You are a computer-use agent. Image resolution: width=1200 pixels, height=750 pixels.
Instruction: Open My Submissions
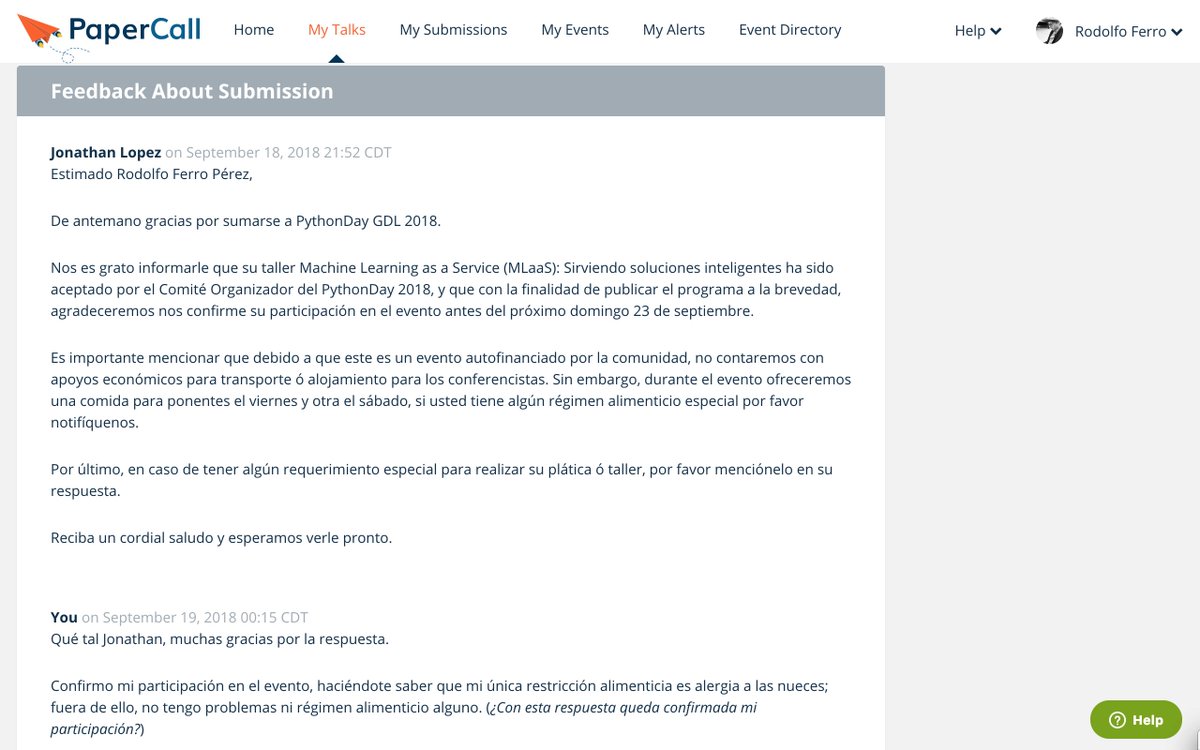point(453,30)
